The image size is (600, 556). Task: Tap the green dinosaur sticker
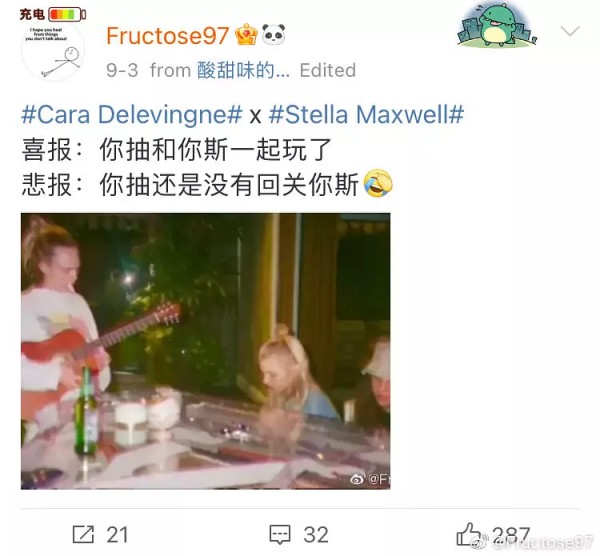click(x=497, y=24)
